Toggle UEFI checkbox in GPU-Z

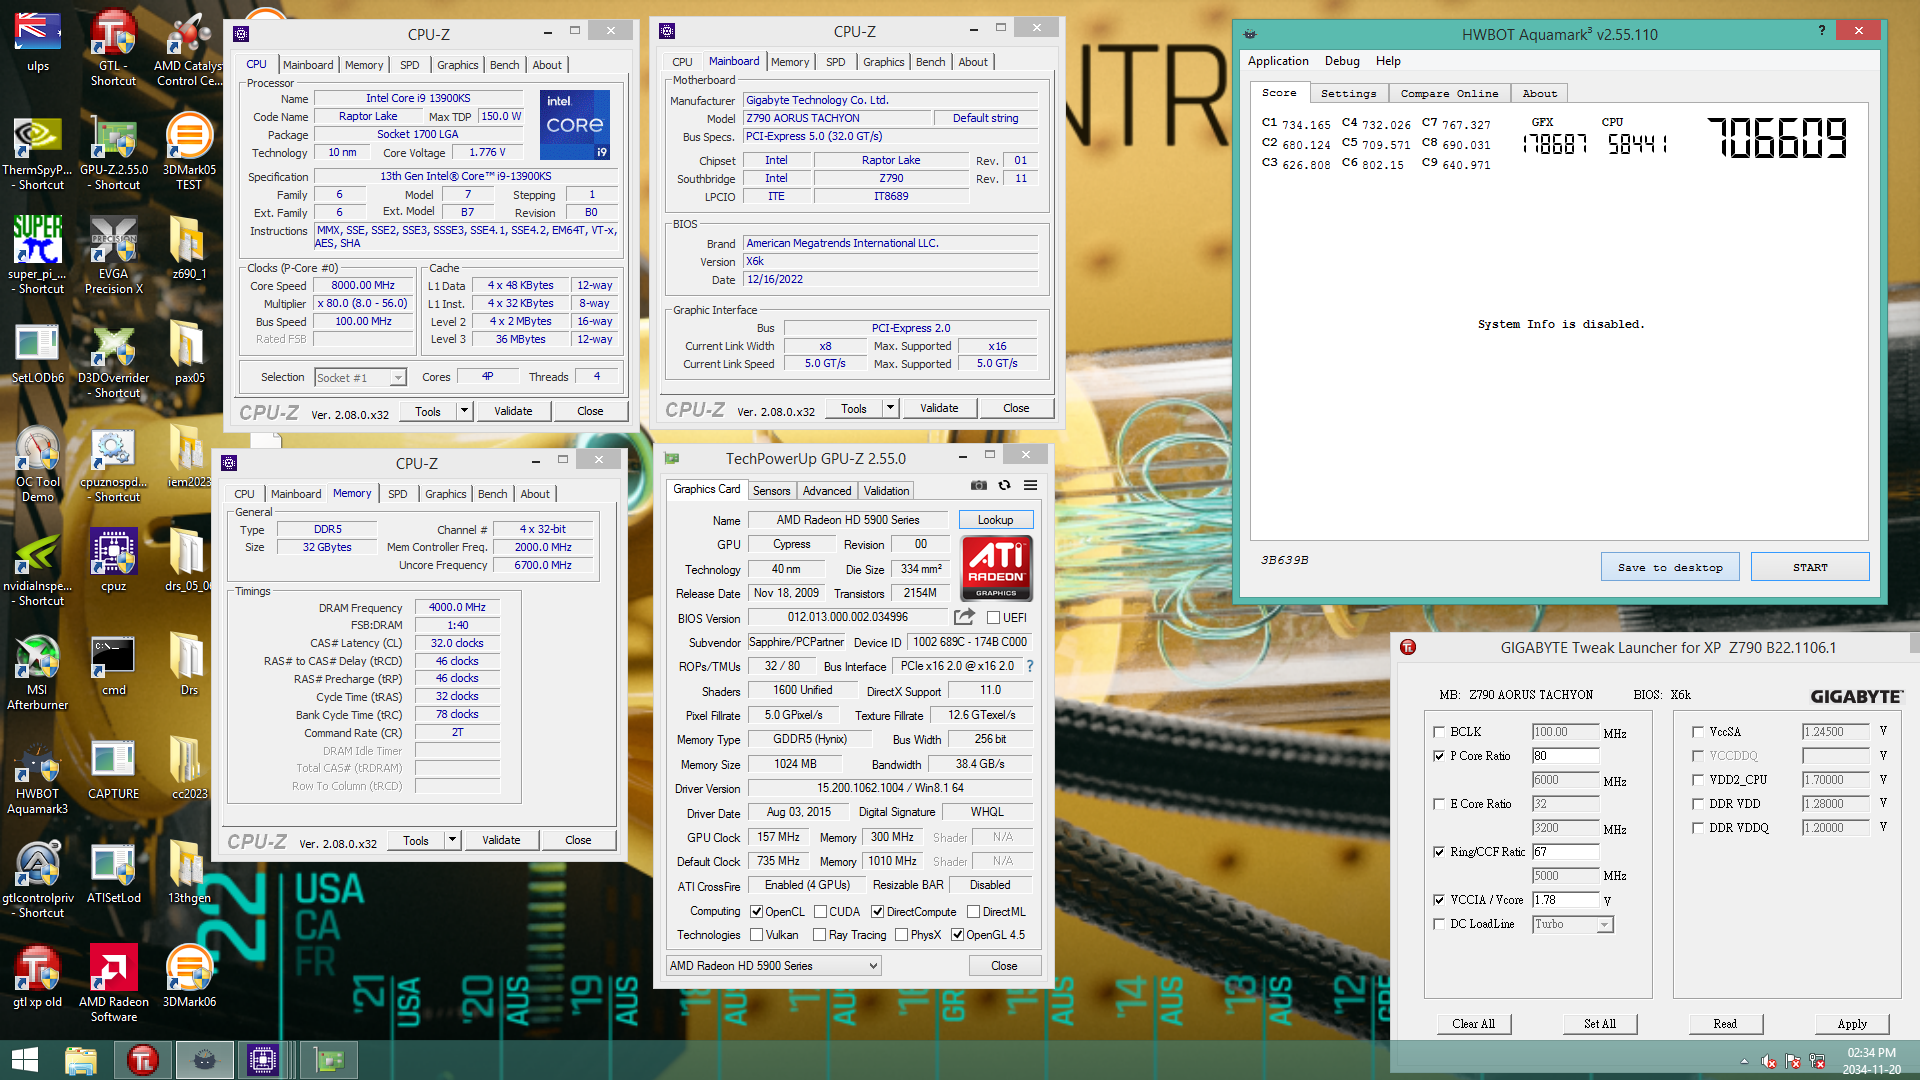994,618
